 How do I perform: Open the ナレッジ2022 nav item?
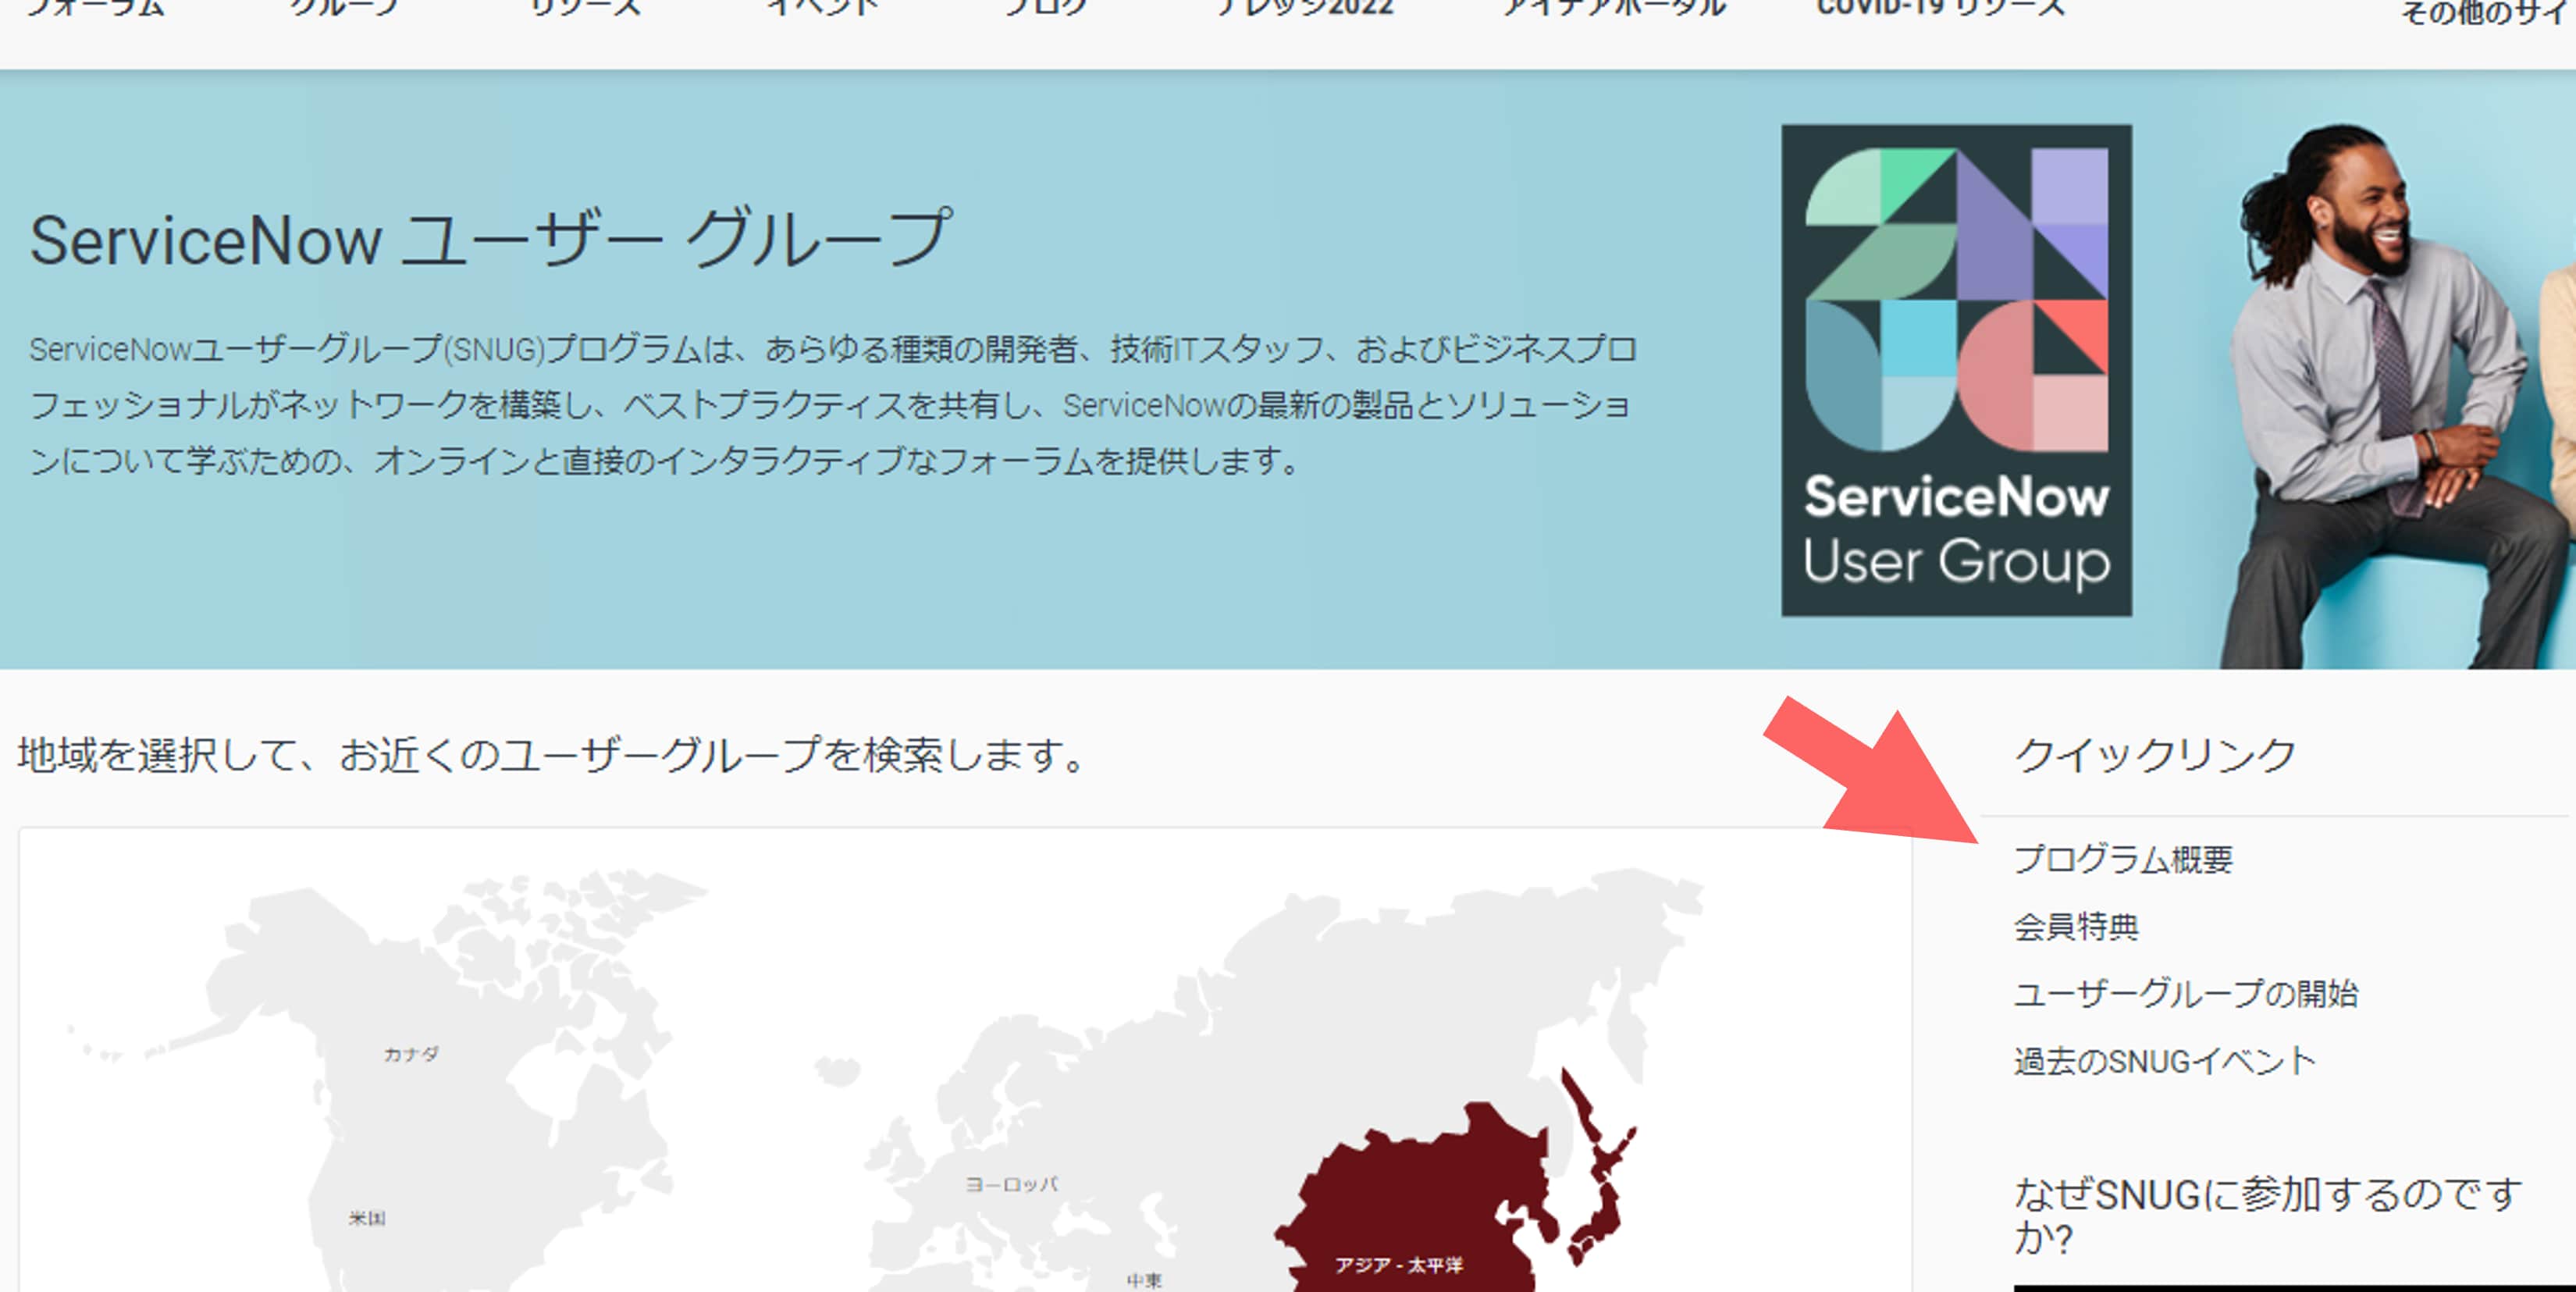click(x=1304, y=8)
